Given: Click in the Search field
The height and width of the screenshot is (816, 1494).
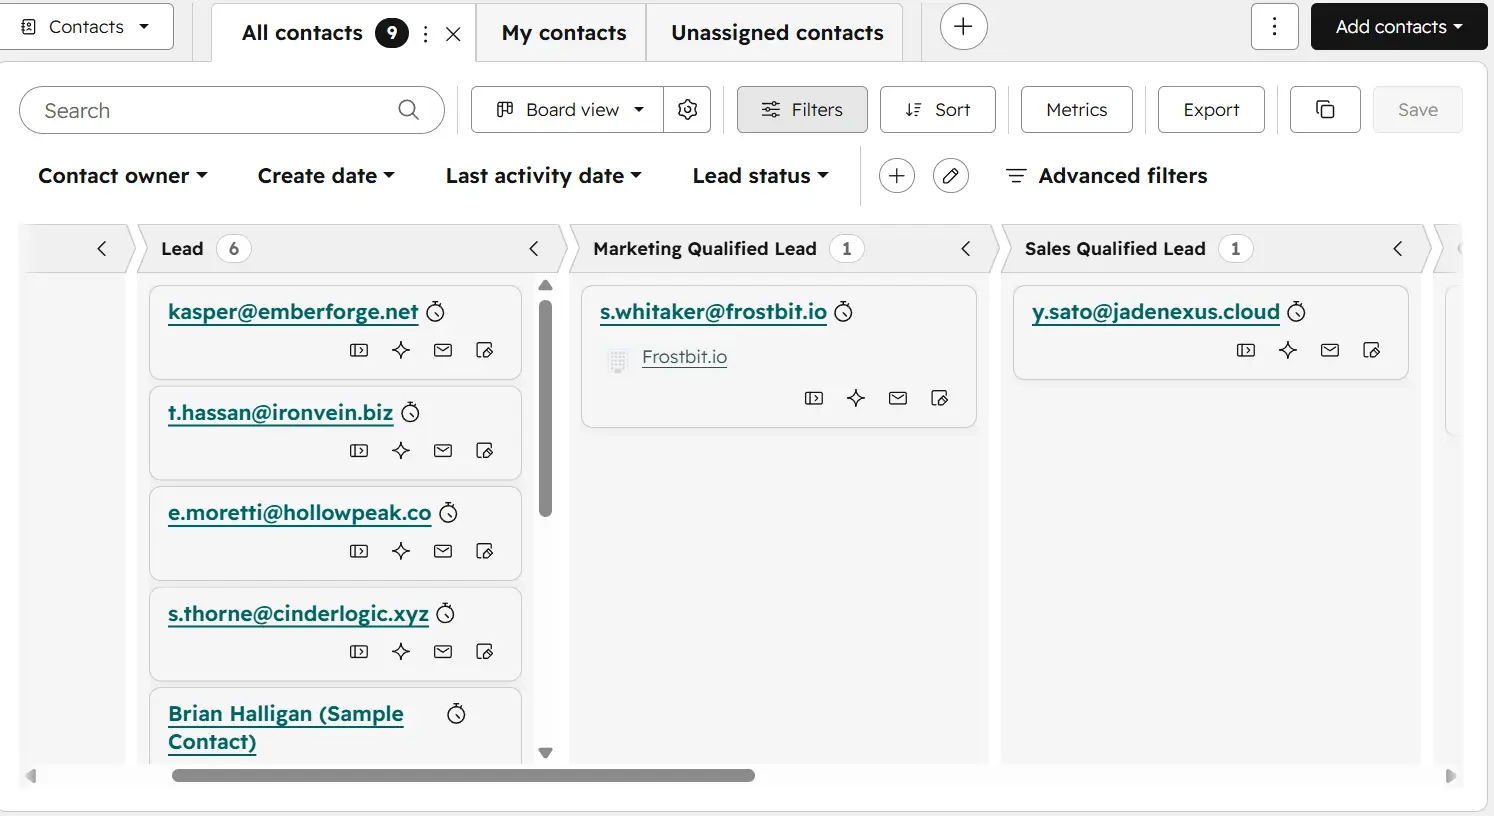Looking at the screenshot, I should 232,110.
